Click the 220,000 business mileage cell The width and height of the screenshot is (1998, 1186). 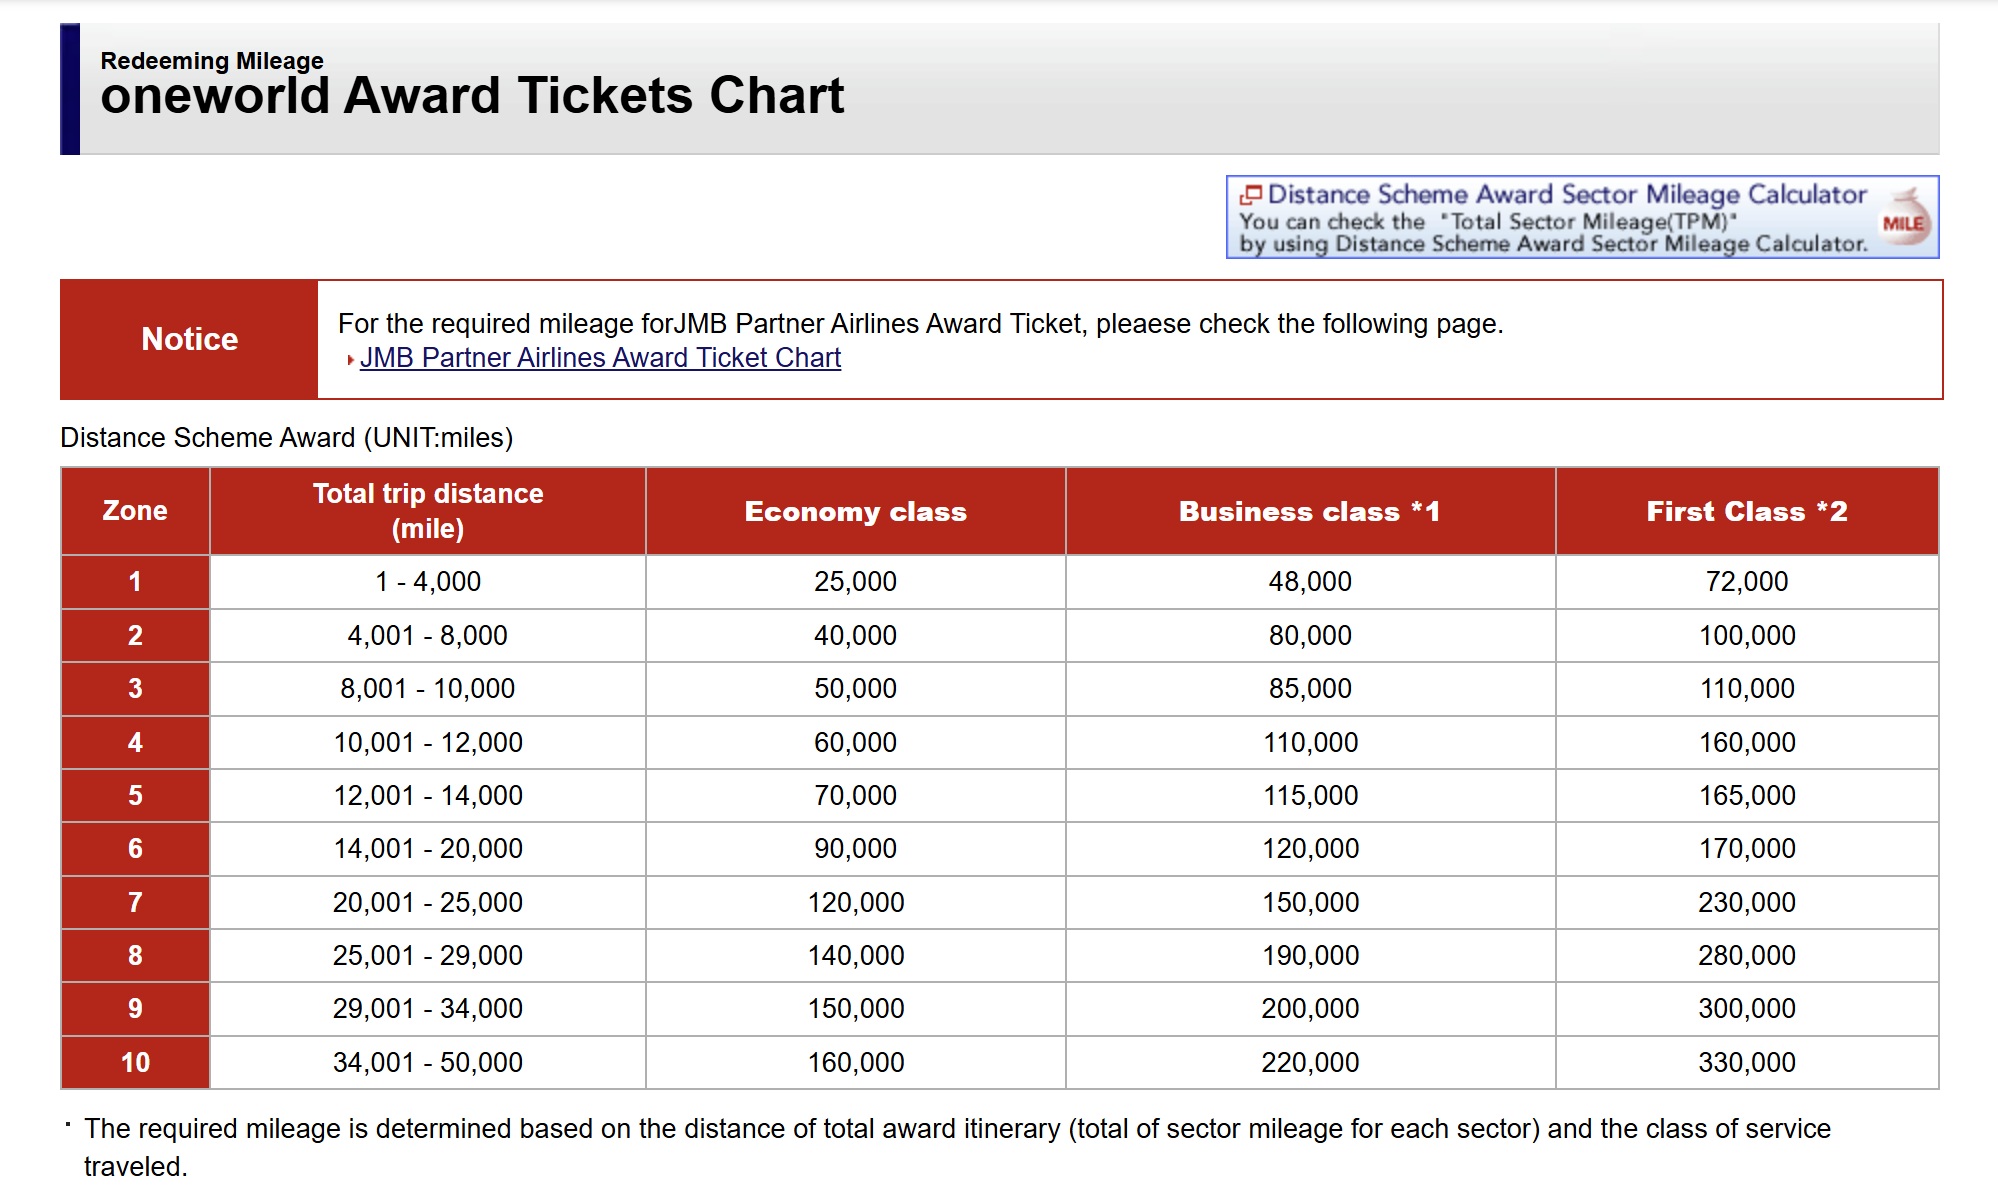click(1310, 1062)
